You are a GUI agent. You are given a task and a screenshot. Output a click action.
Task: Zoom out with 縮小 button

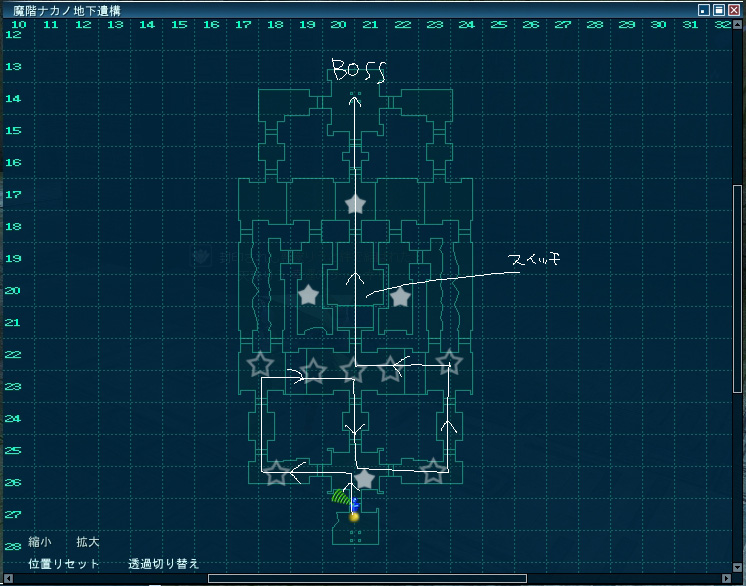click(x=40, y=542)
